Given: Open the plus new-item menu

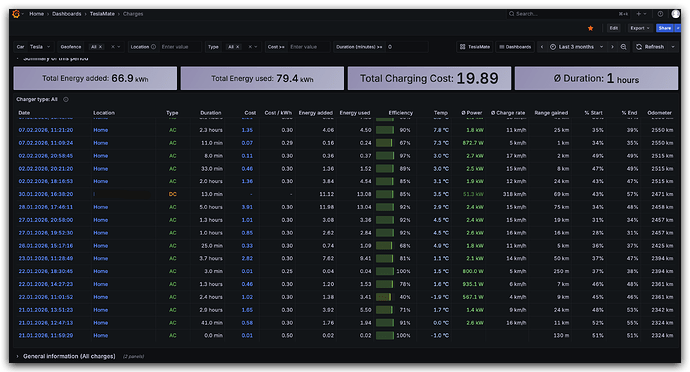Looking at the screenshot, I should (x=641, y=14).
